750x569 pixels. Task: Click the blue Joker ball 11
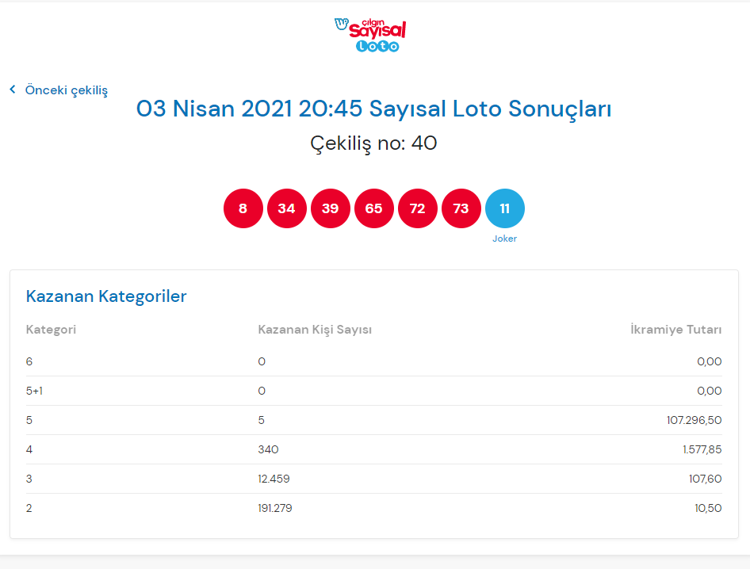505,208
